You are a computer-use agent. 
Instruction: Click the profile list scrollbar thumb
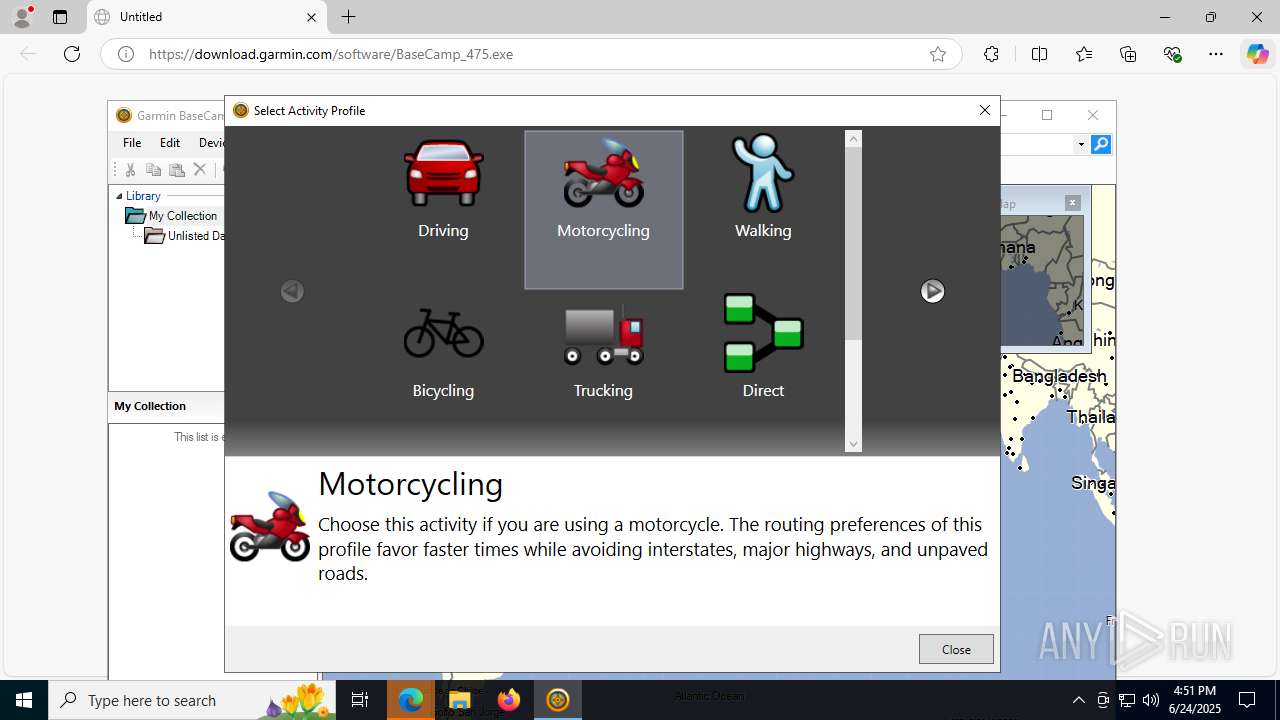tap(853, 244)
